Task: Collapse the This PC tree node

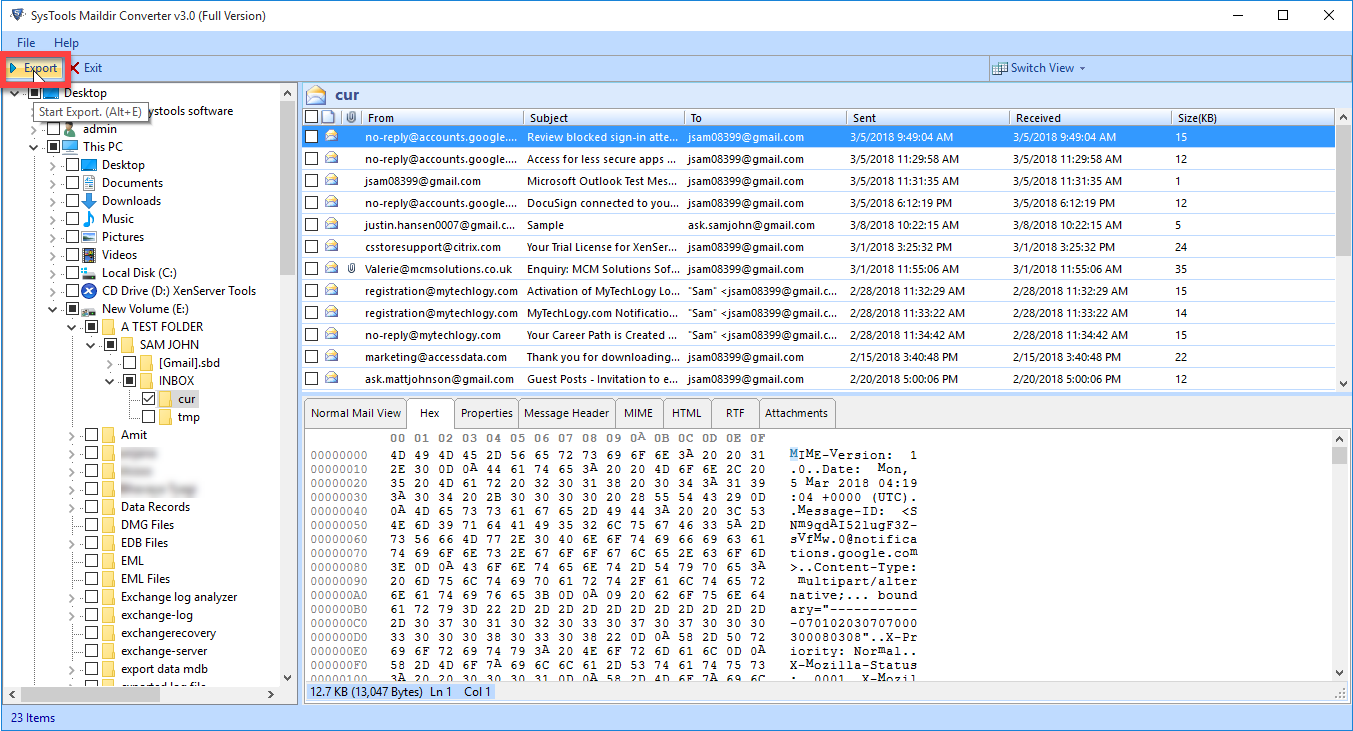Action: (x=33, y=146)
